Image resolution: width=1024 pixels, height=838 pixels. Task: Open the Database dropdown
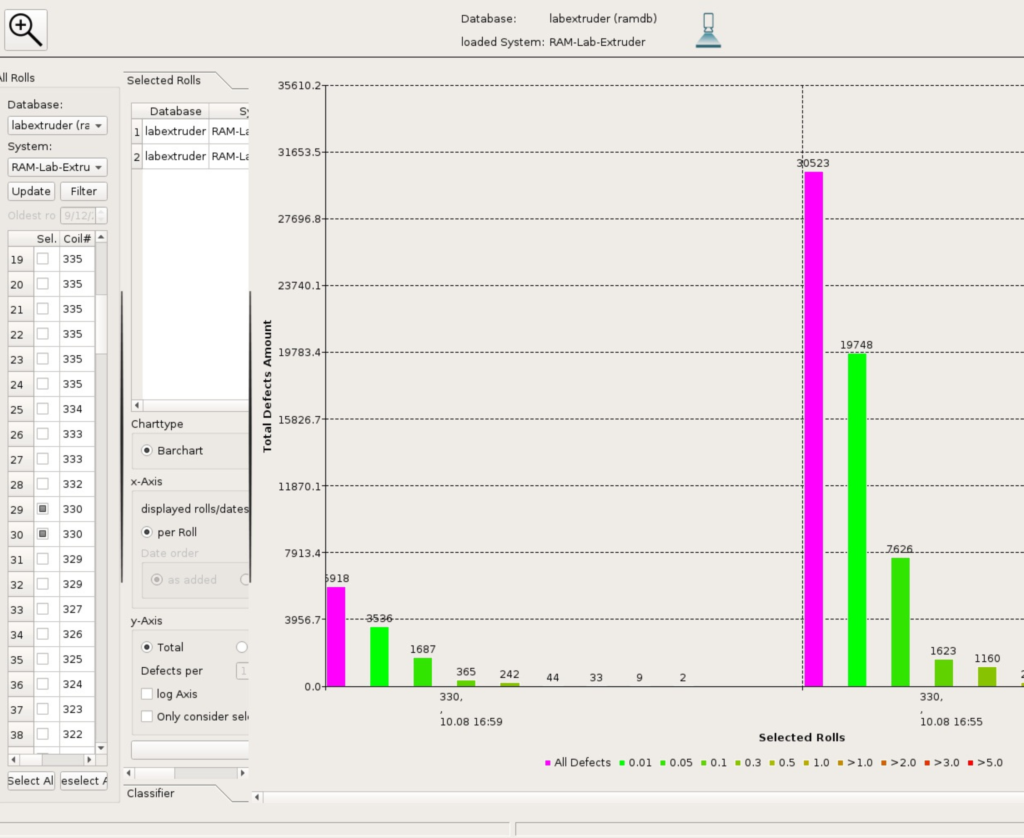coord(57,125)
